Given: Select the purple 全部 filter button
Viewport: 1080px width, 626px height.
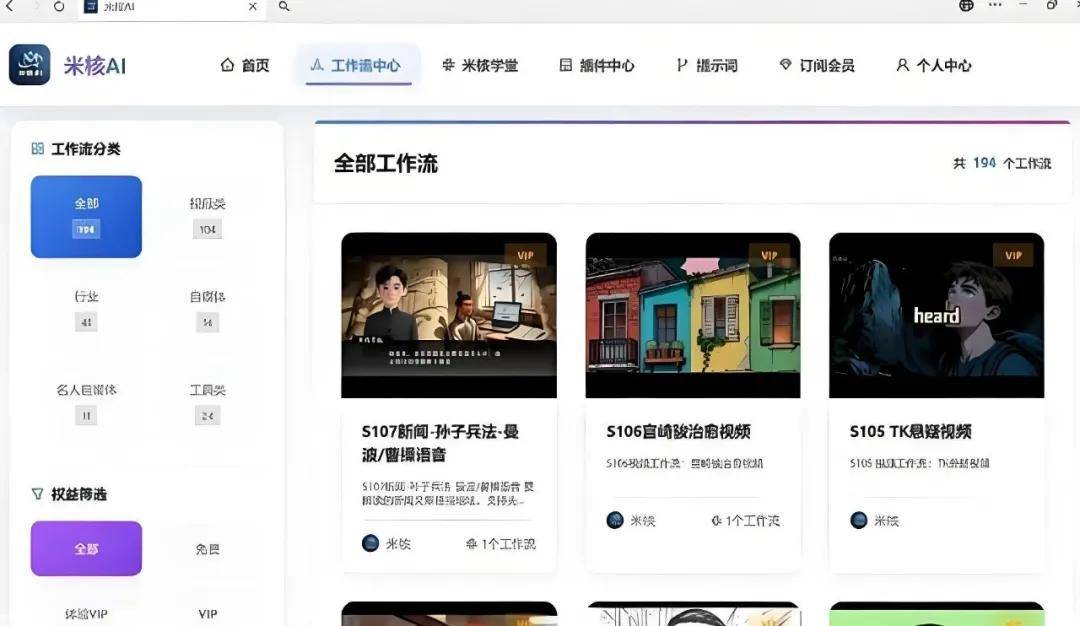Looking at the screenshot, I should (86, 548).
